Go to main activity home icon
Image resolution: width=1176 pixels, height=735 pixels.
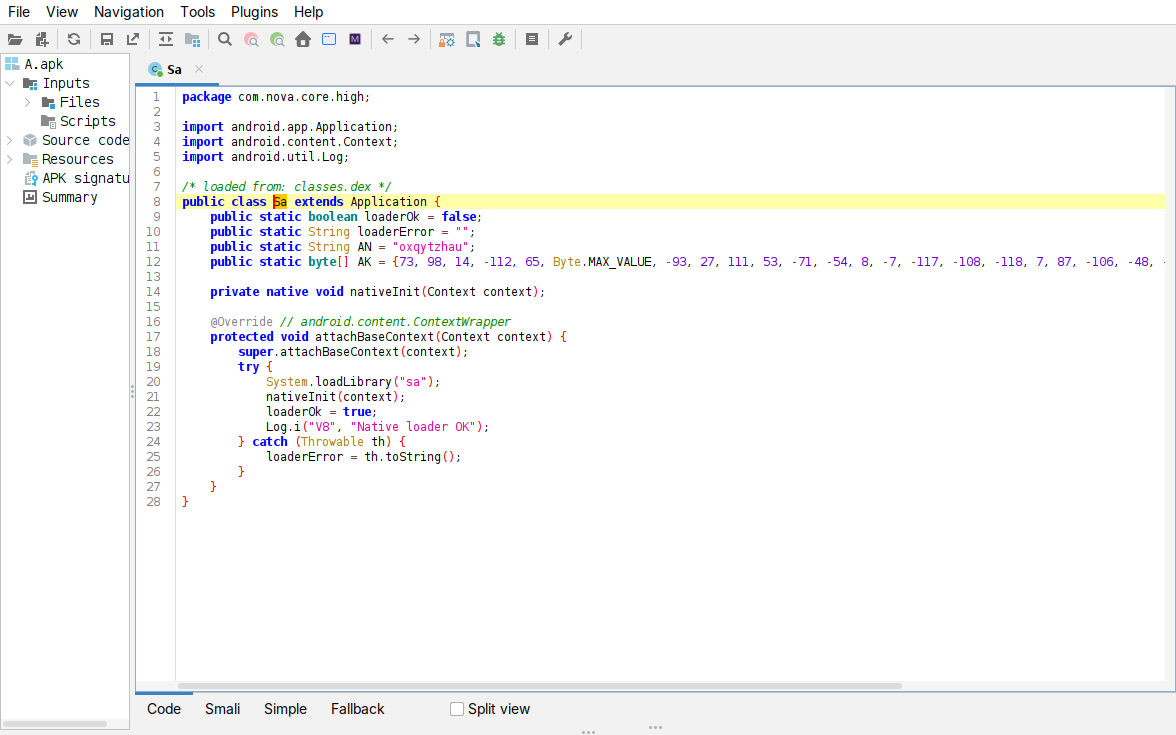click(x=303, y=40)
